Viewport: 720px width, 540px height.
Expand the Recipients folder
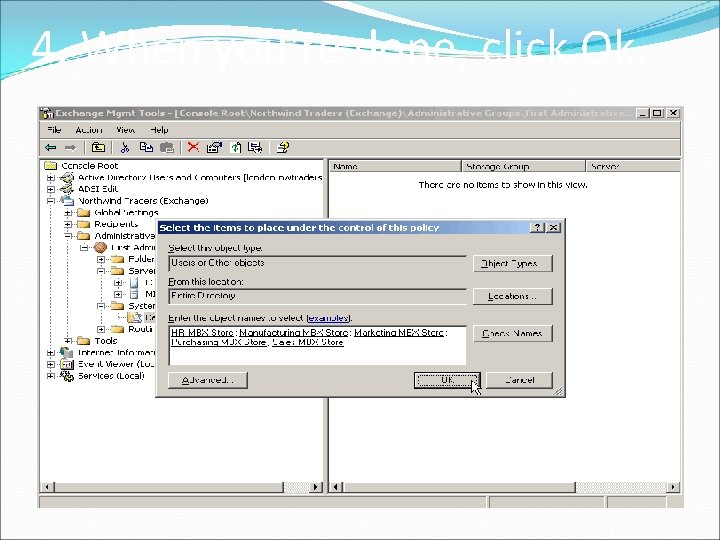click(x=68, y=225)
